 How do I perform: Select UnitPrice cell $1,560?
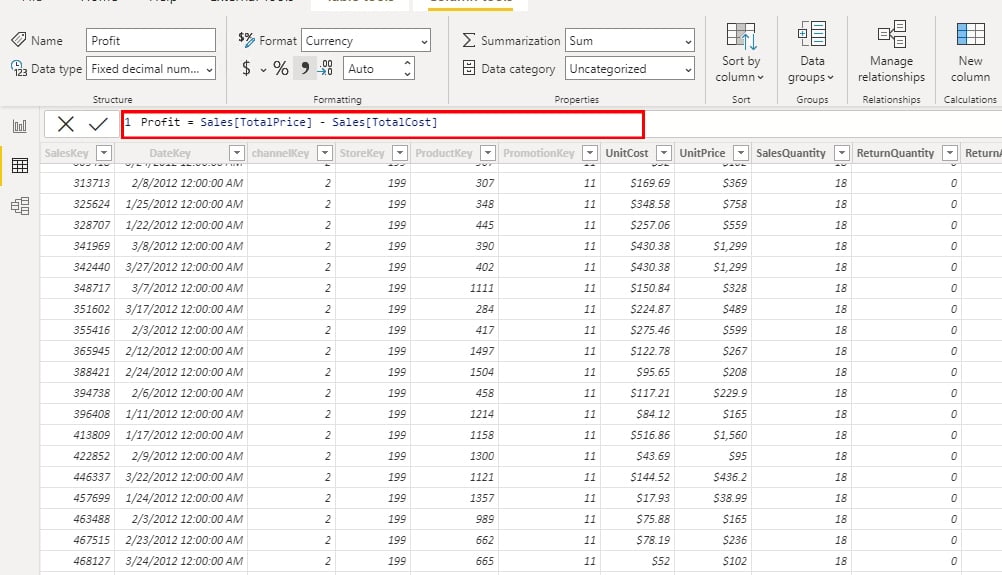tap(713, 435)
